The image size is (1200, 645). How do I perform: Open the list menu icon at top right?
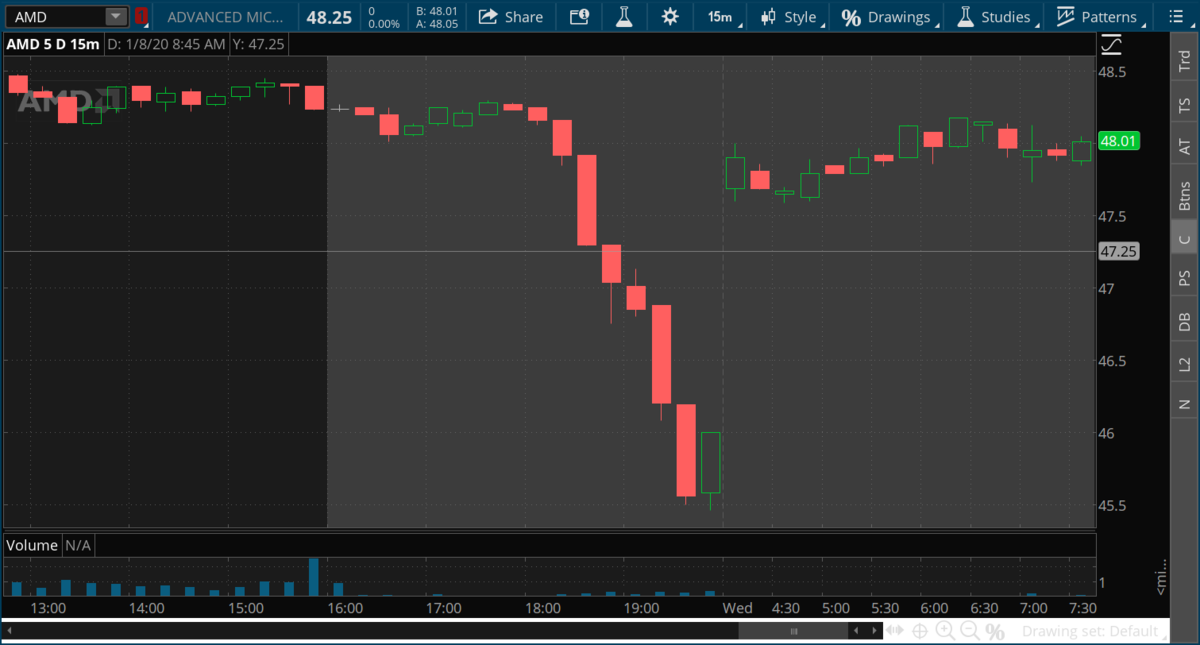coord(1175,17)
